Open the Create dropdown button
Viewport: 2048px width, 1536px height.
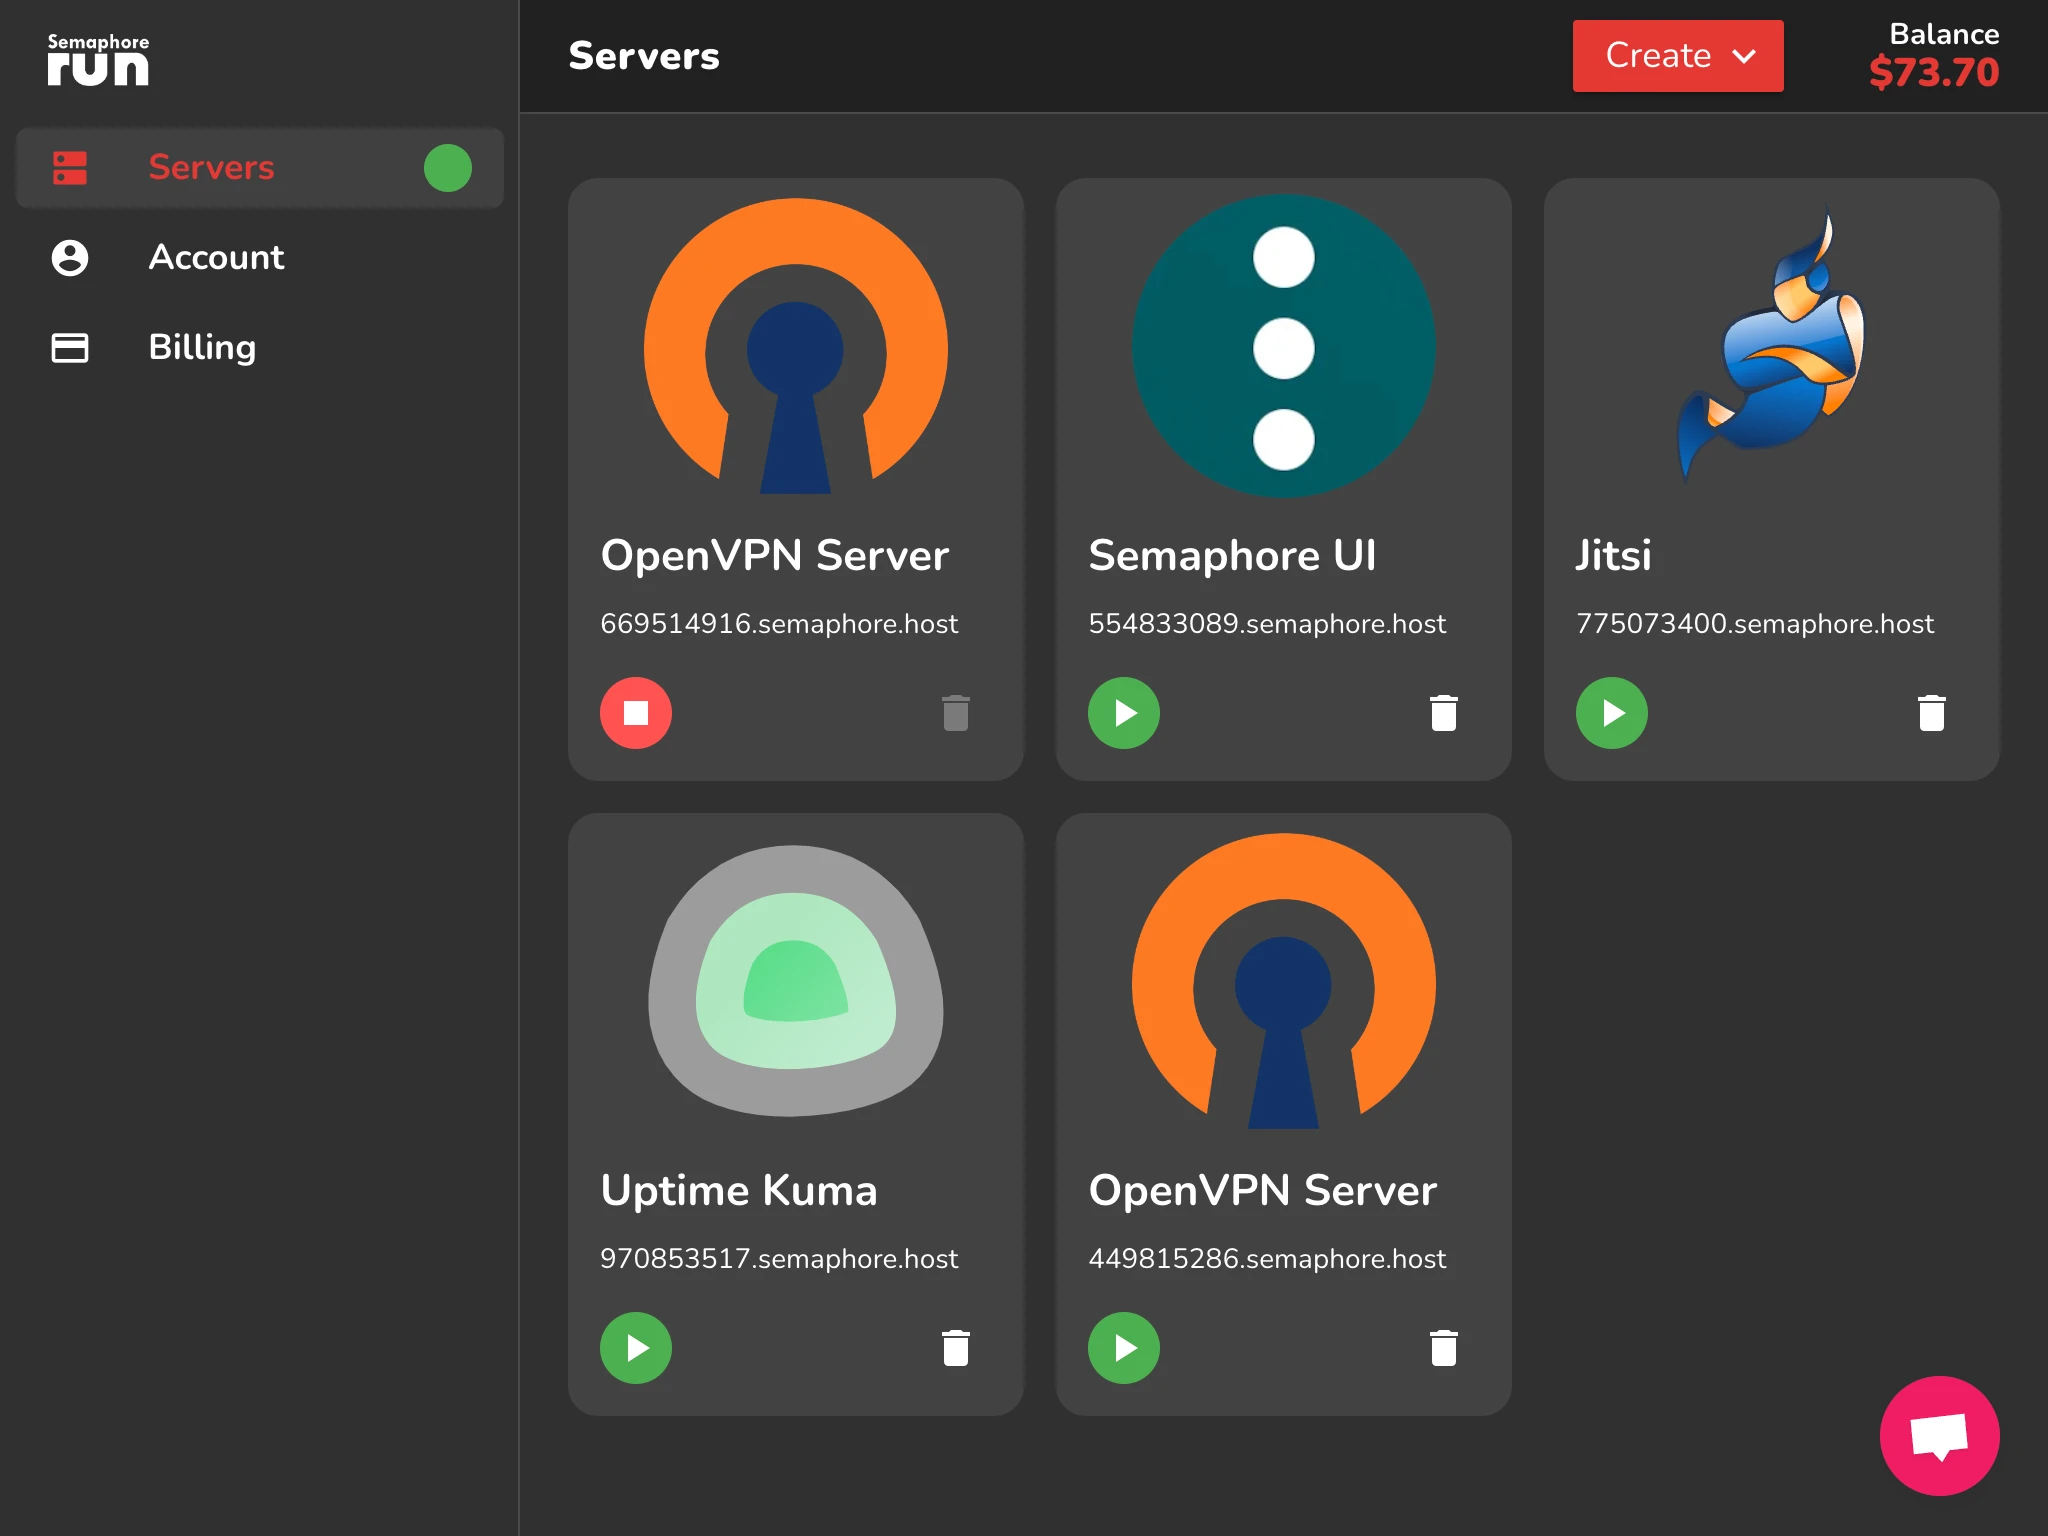[x=1678, y=56]
